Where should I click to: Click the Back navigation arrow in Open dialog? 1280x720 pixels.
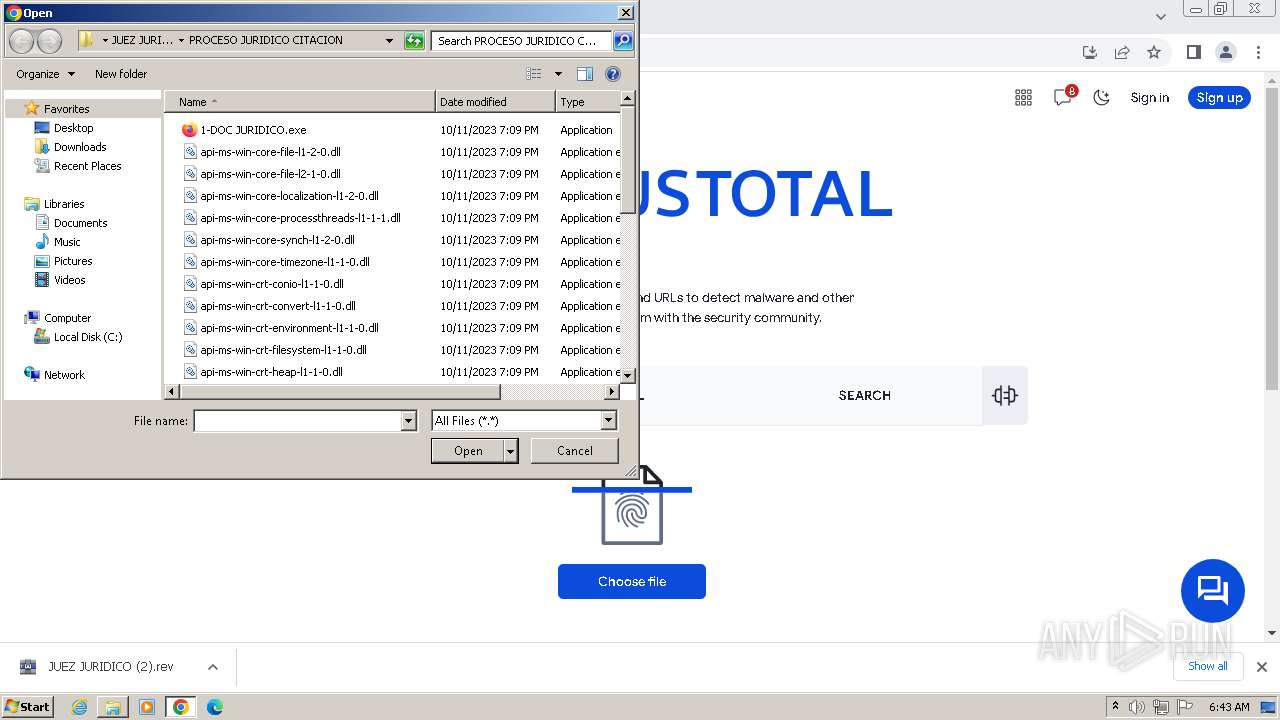click(21, 41)
